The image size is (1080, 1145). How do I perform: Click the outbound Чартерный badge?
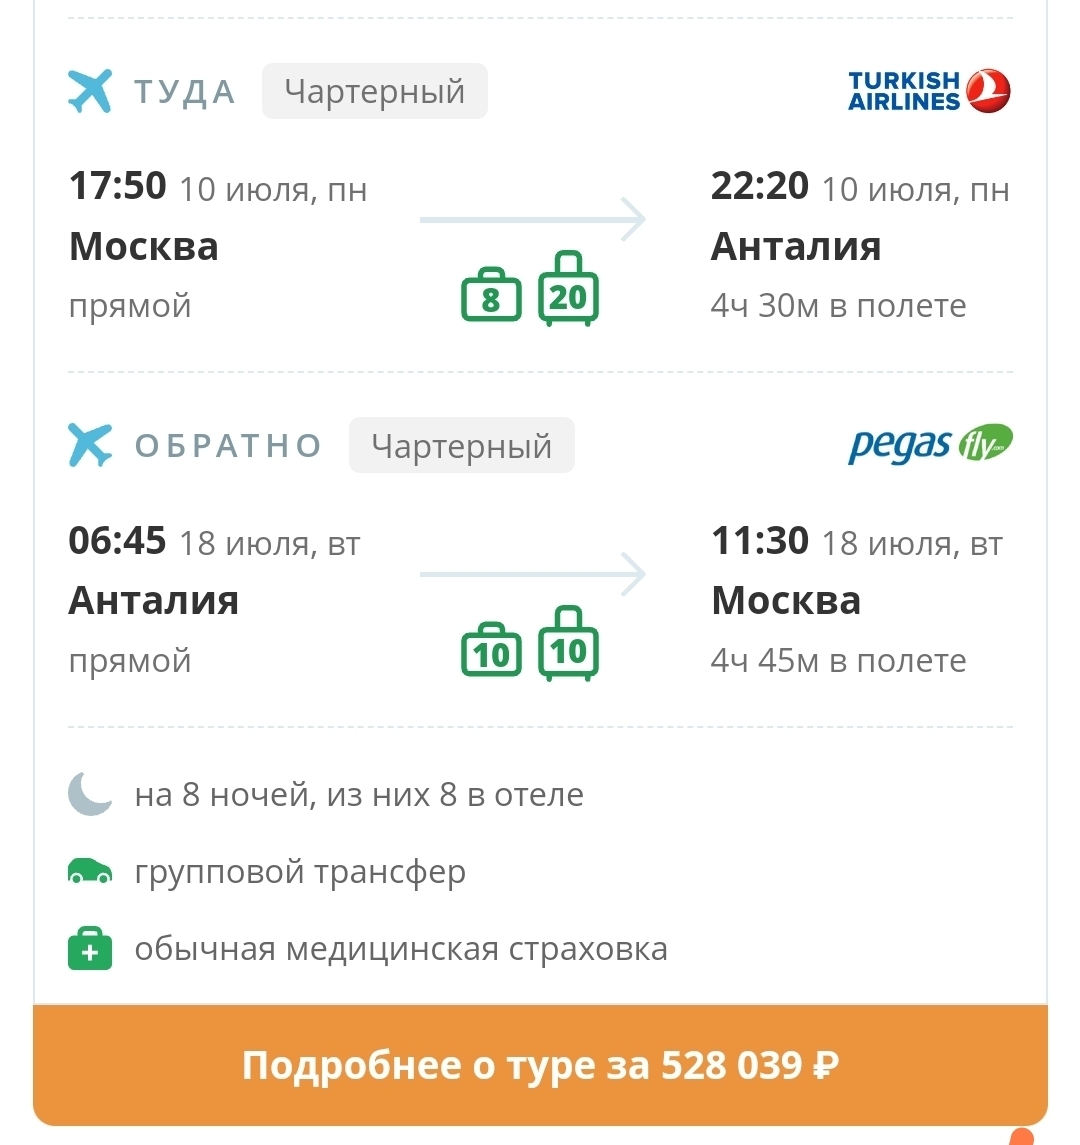pyautogui.click(x=374, y=91)
